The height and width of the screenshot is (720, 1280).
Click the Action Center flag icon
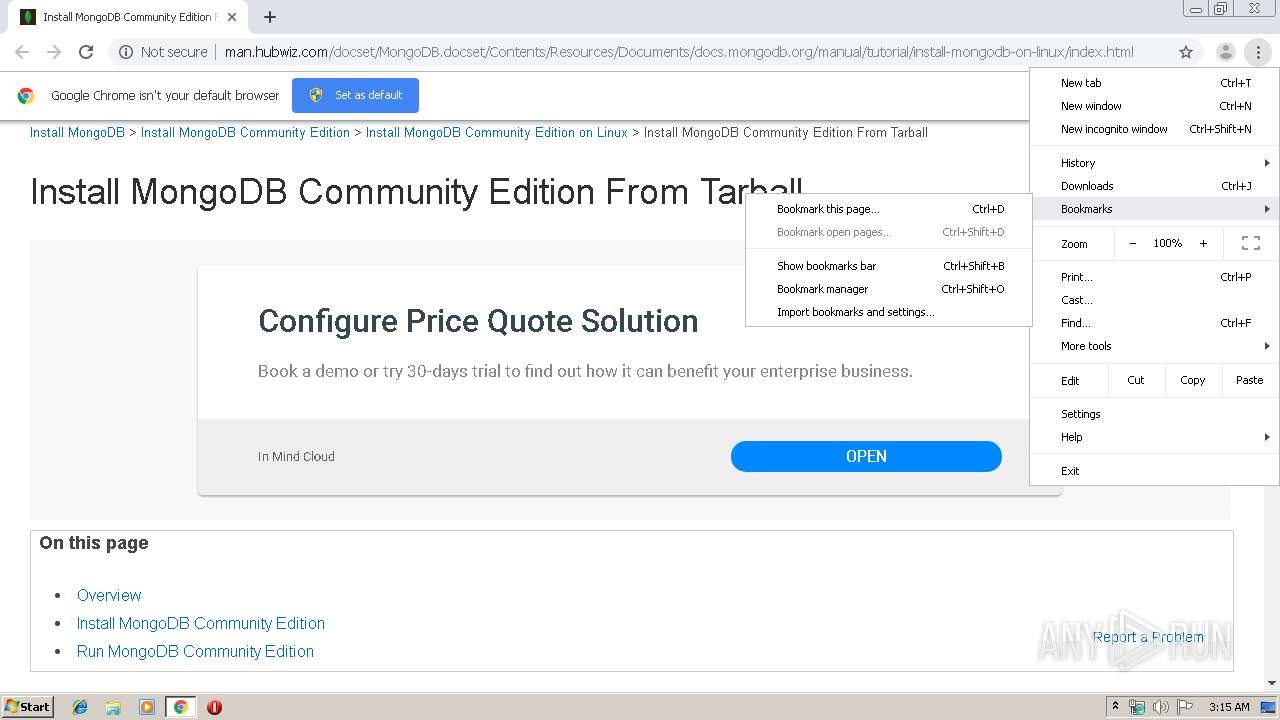coord(1185,707)
